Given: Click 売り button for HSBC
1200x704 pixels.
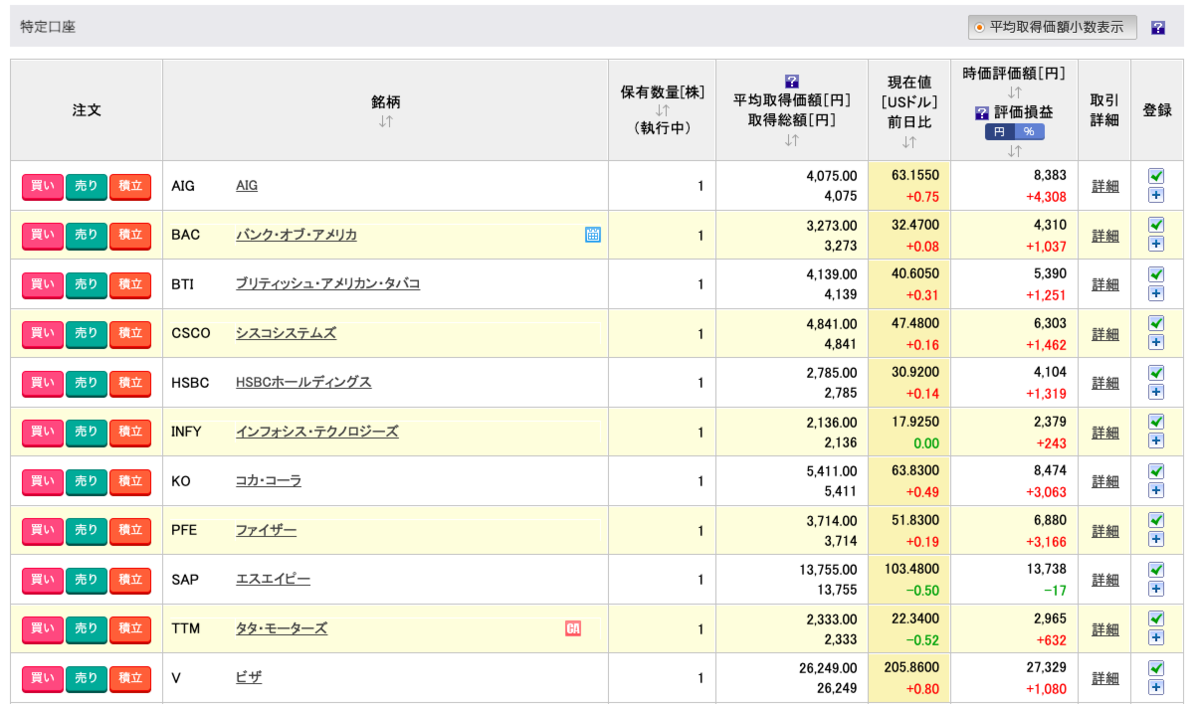Looking at the screenshot, I should [x=86, y=383].
